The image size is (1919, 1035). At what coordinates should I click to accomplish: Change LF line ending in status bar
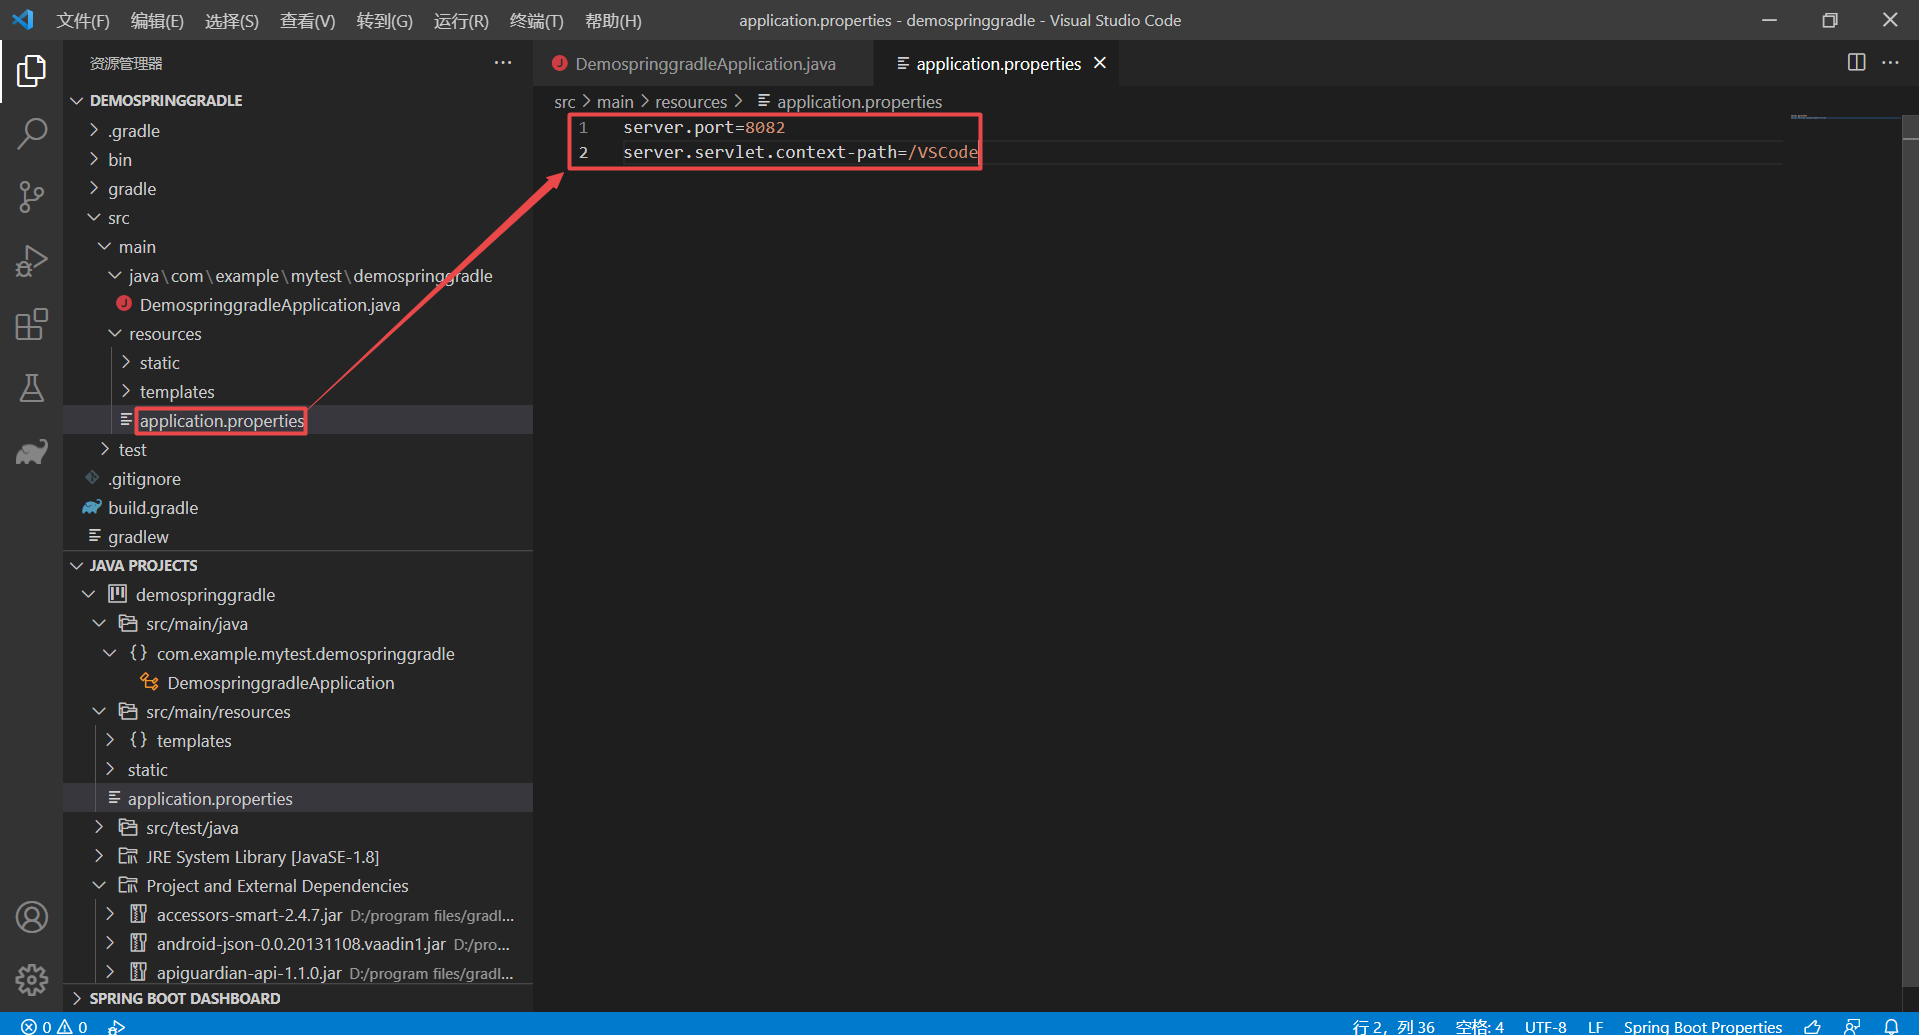[x=1595, y=1026]
